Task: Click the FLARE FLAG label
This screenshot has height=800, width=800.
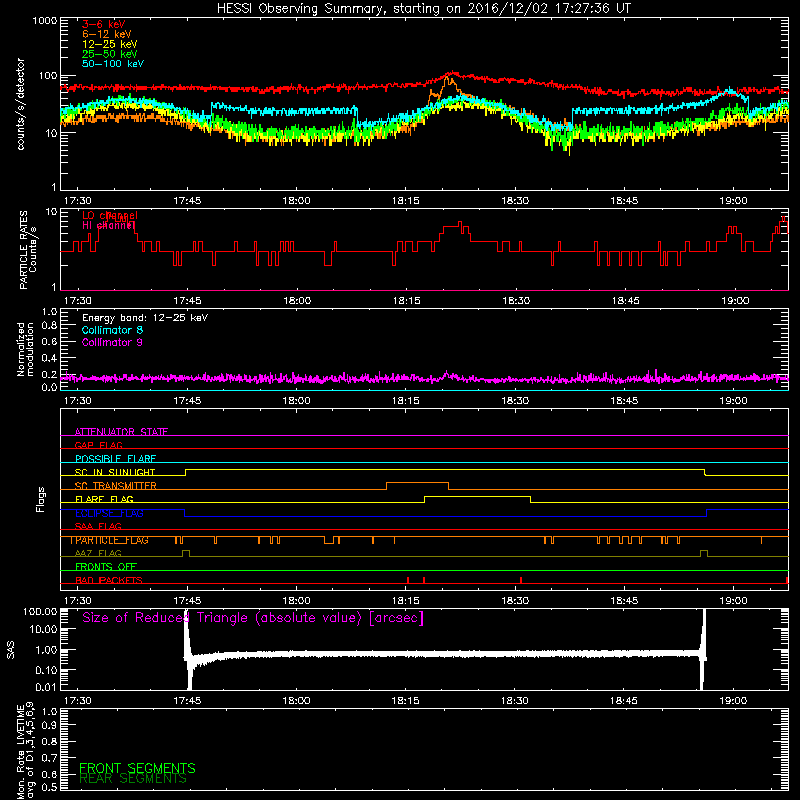Action: click(x=104, y=499)
